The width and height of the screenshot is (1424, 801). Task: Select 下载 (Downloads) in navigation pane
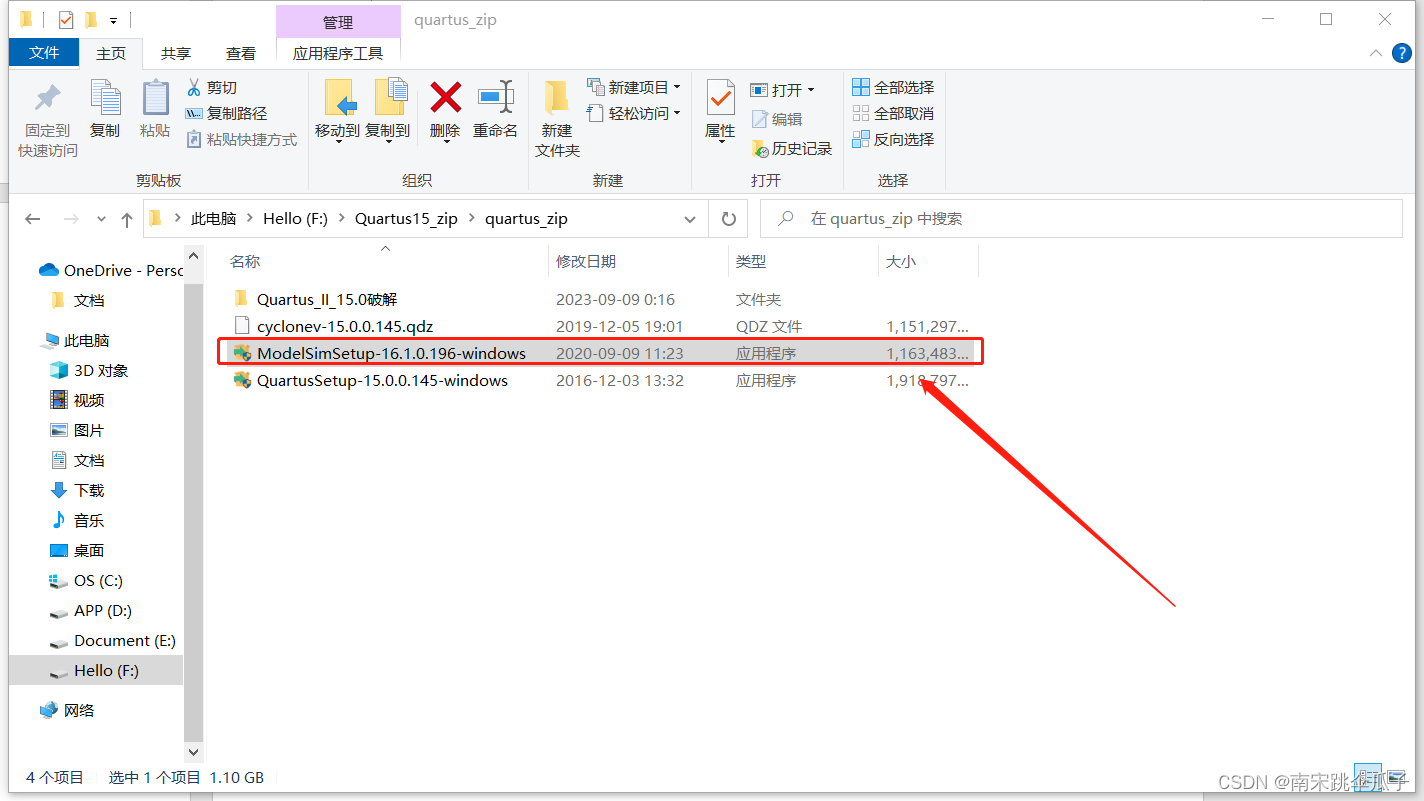tap(78, 490)
